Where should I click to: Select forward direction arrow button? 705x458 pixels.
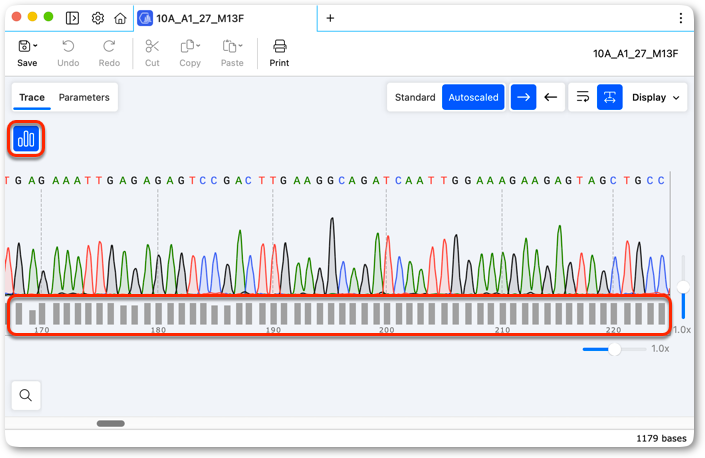pos(523,97)
